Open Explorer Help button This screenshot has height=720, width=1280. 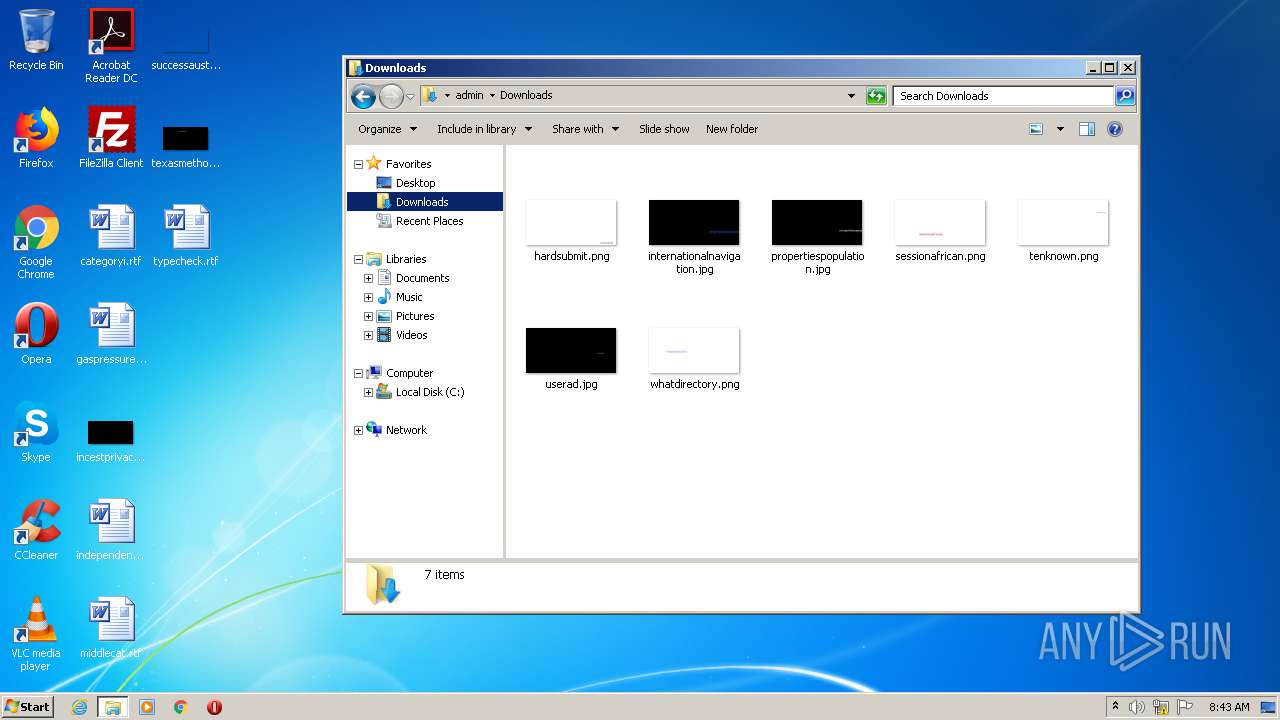tap(1115, 129)
